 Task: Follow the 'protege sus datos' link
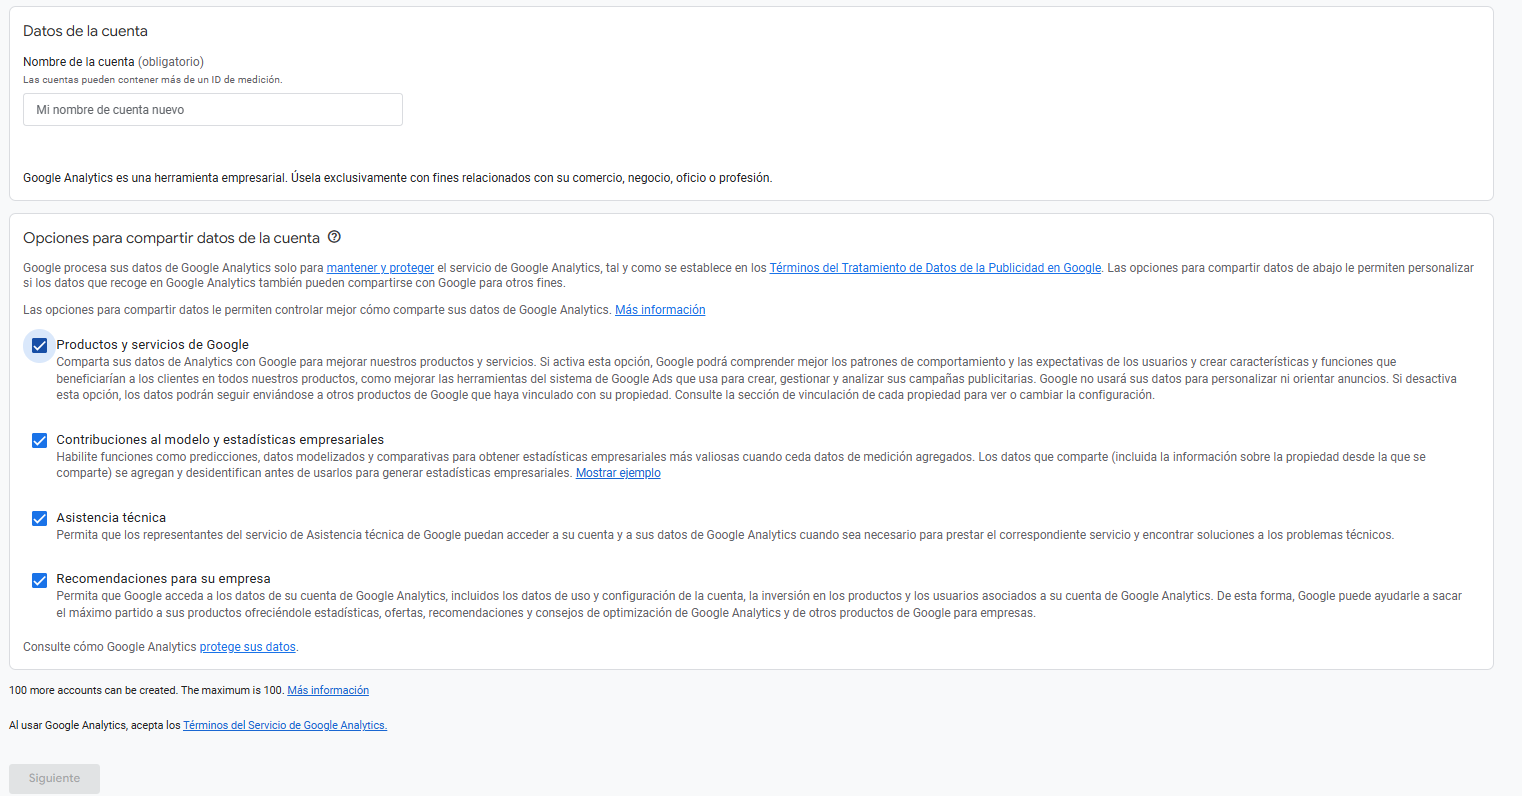247,647
